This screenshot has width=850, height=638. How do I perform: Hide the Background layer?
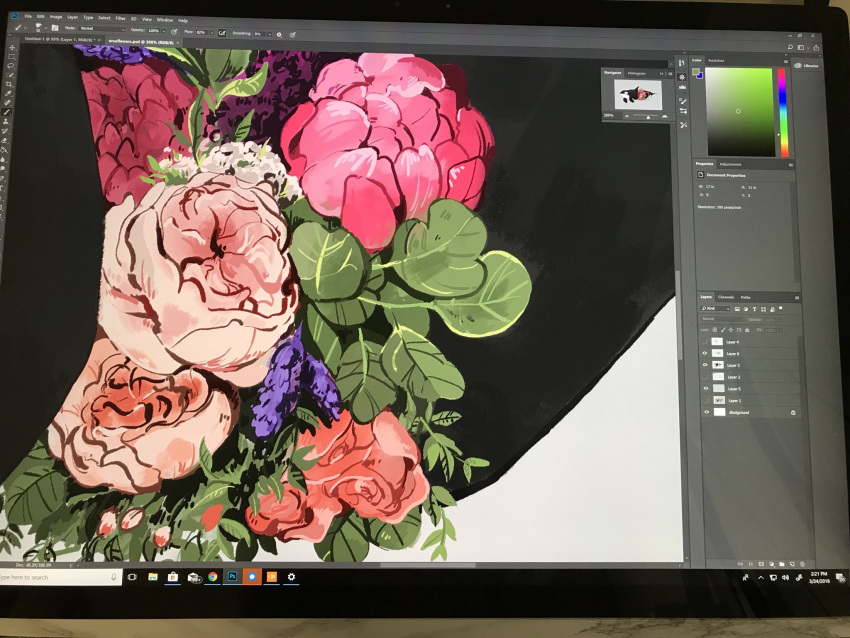(706, 413)
